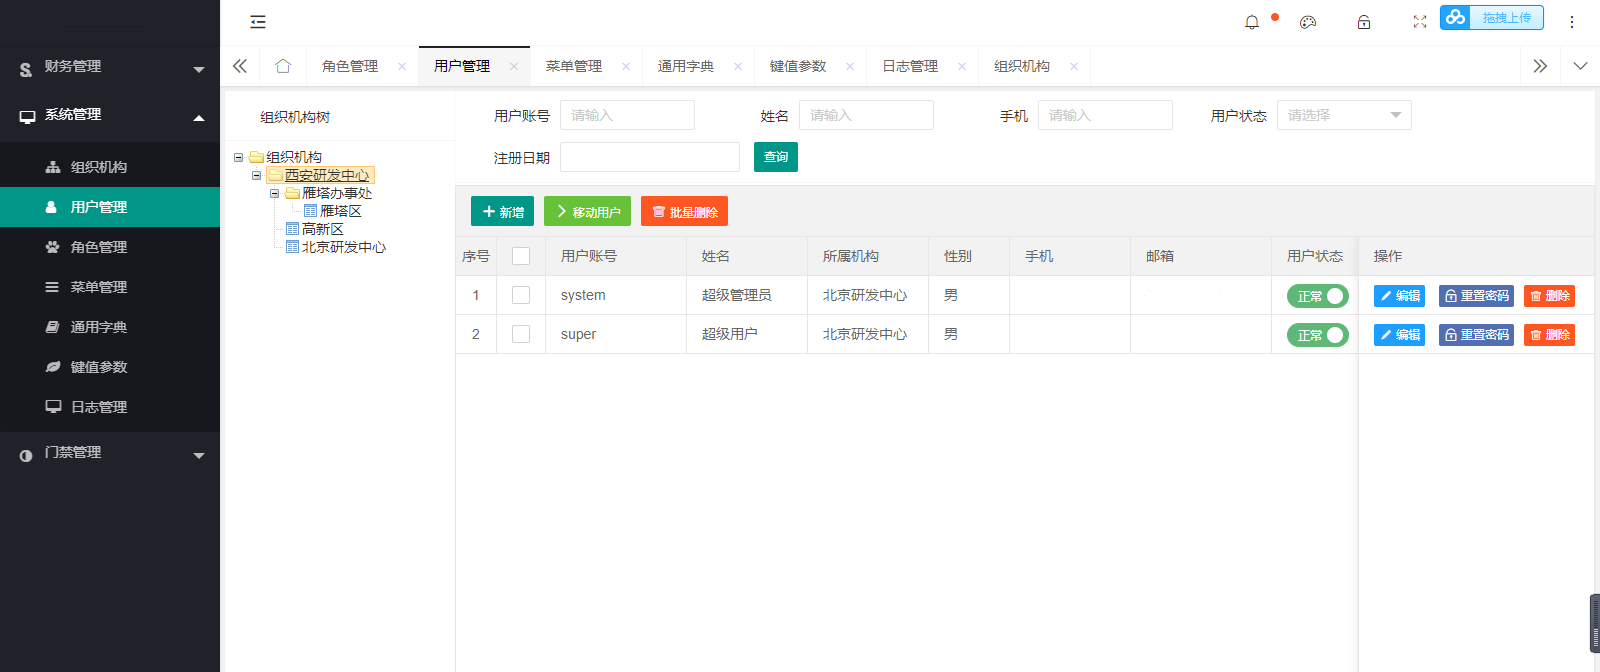
Task: Click the 查询 search button
Action: (x=776, y=157)
